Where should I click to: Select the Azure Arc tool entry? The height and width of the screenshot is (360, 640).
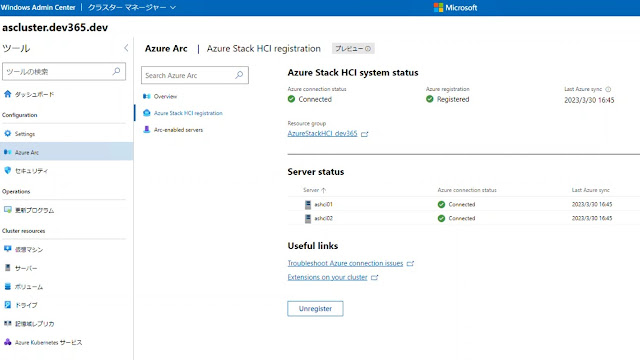(67, 152)
